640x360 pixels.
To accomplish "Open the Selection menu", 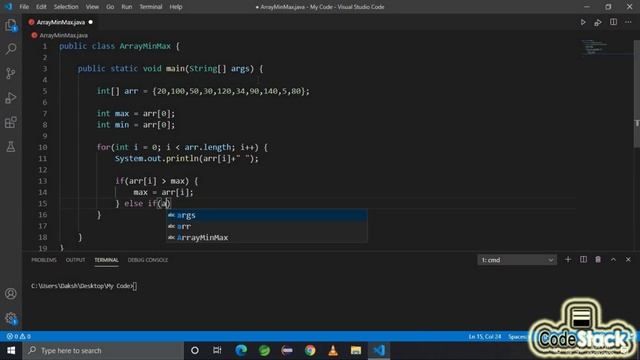I will [x=66, y=7].
